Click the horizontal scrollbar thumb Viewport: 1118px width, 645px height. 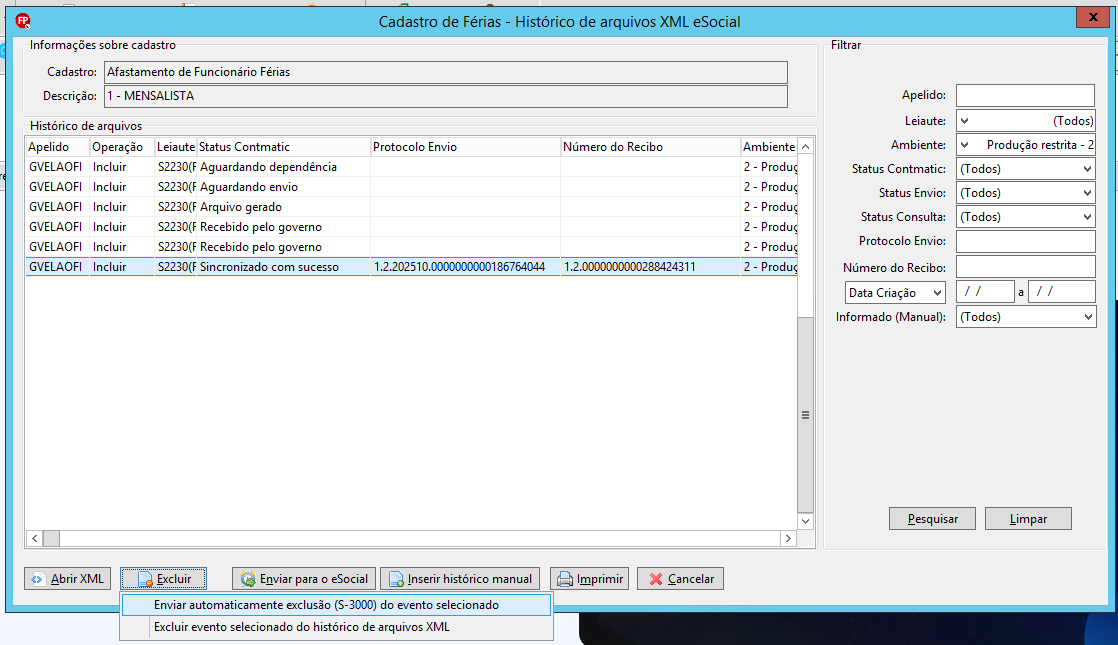[51, 539]
